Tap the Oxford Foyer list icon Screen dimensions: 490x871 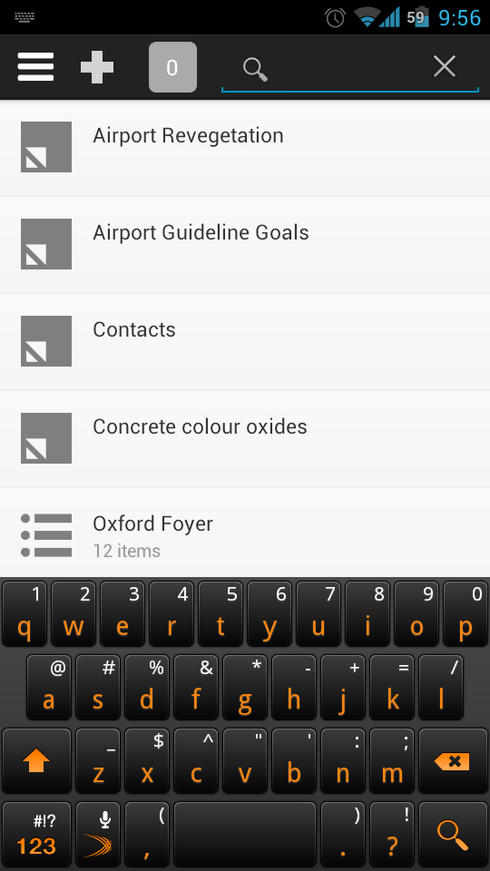point(46,535)
